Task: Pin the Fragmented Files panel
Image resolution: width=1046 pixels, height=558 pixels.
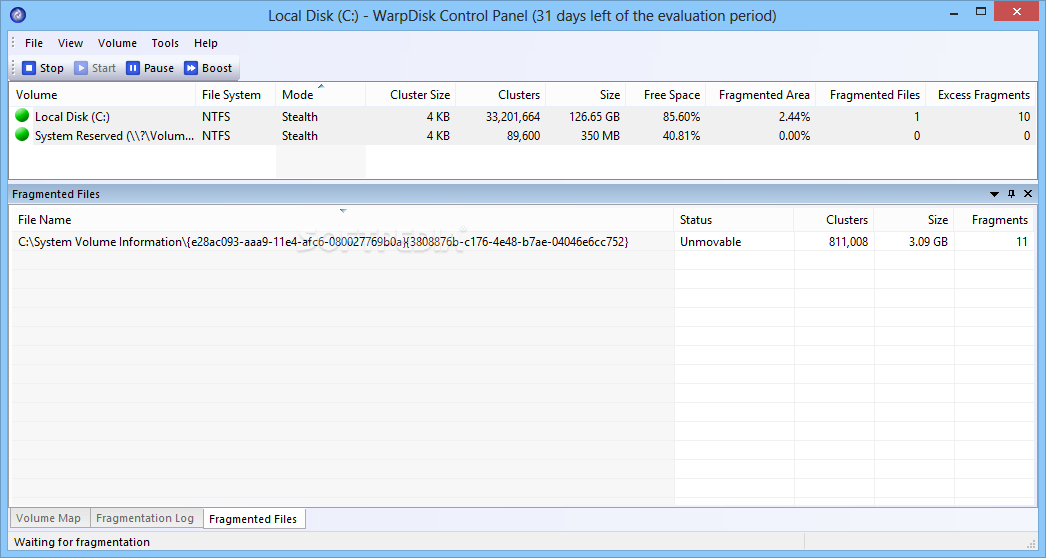Action: tap(1011, 194)
